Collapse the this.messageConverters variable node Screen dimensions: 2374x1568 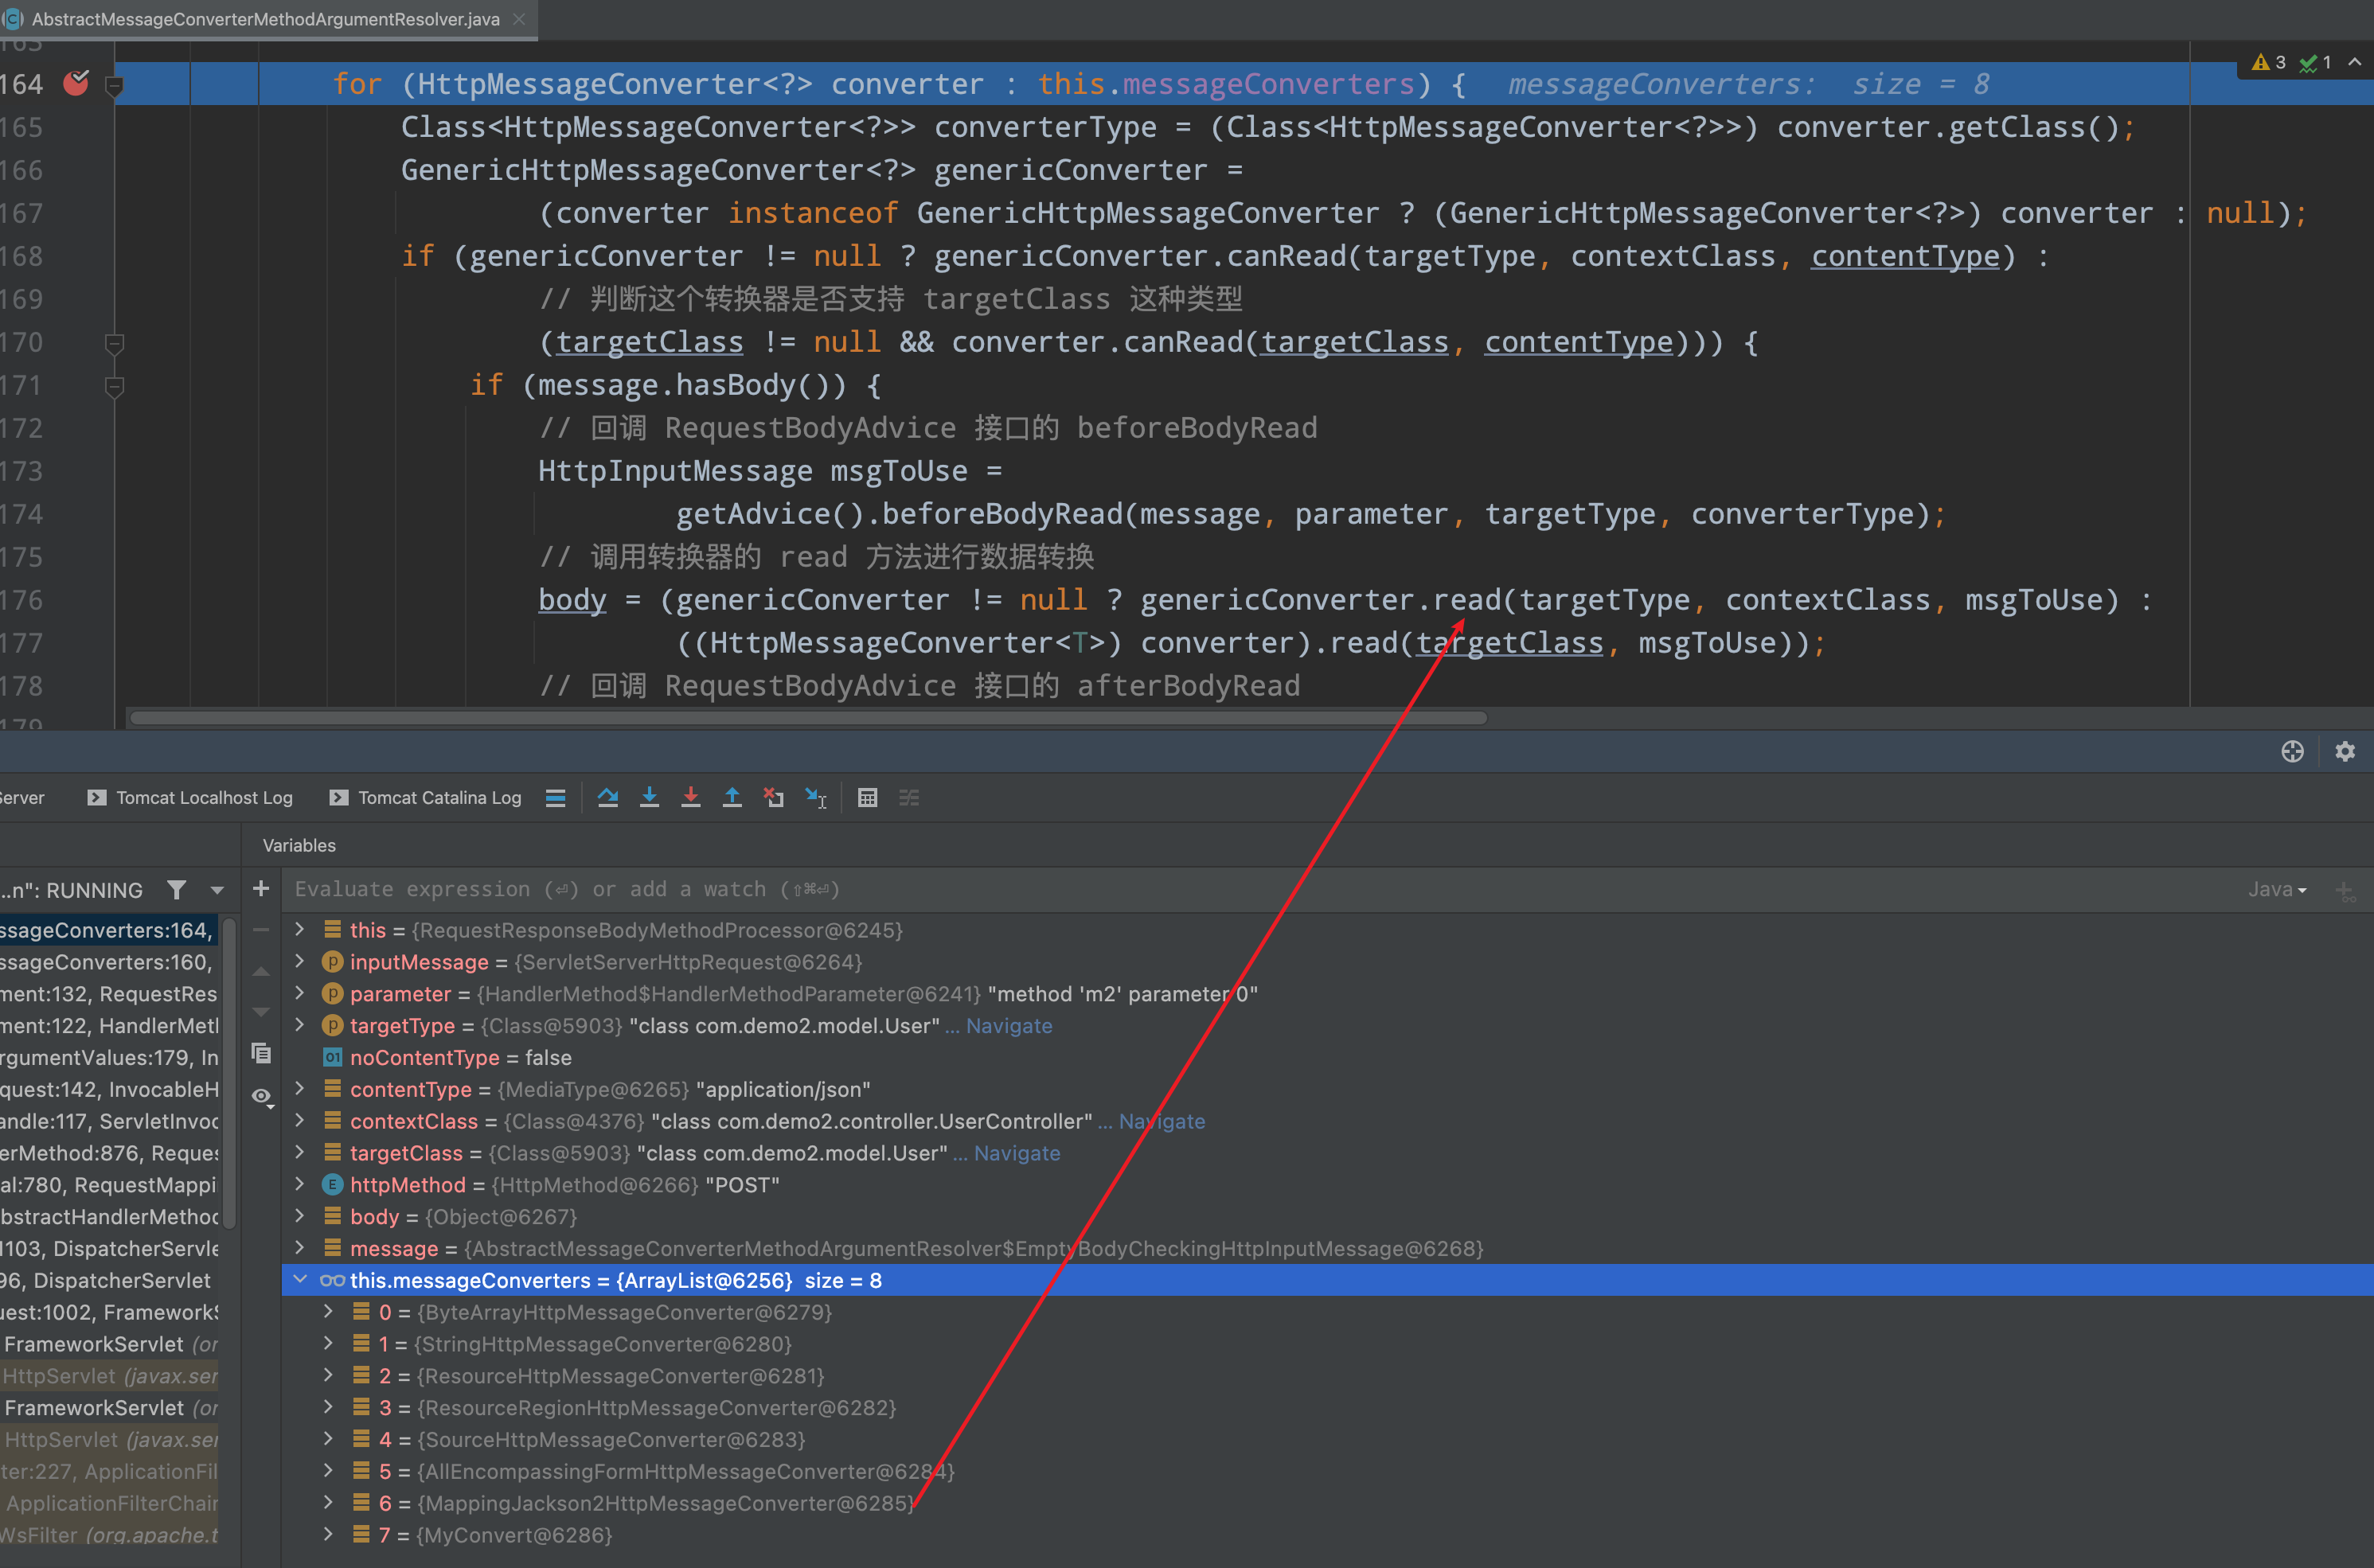pyautogui.click(x=302, y=1280)
